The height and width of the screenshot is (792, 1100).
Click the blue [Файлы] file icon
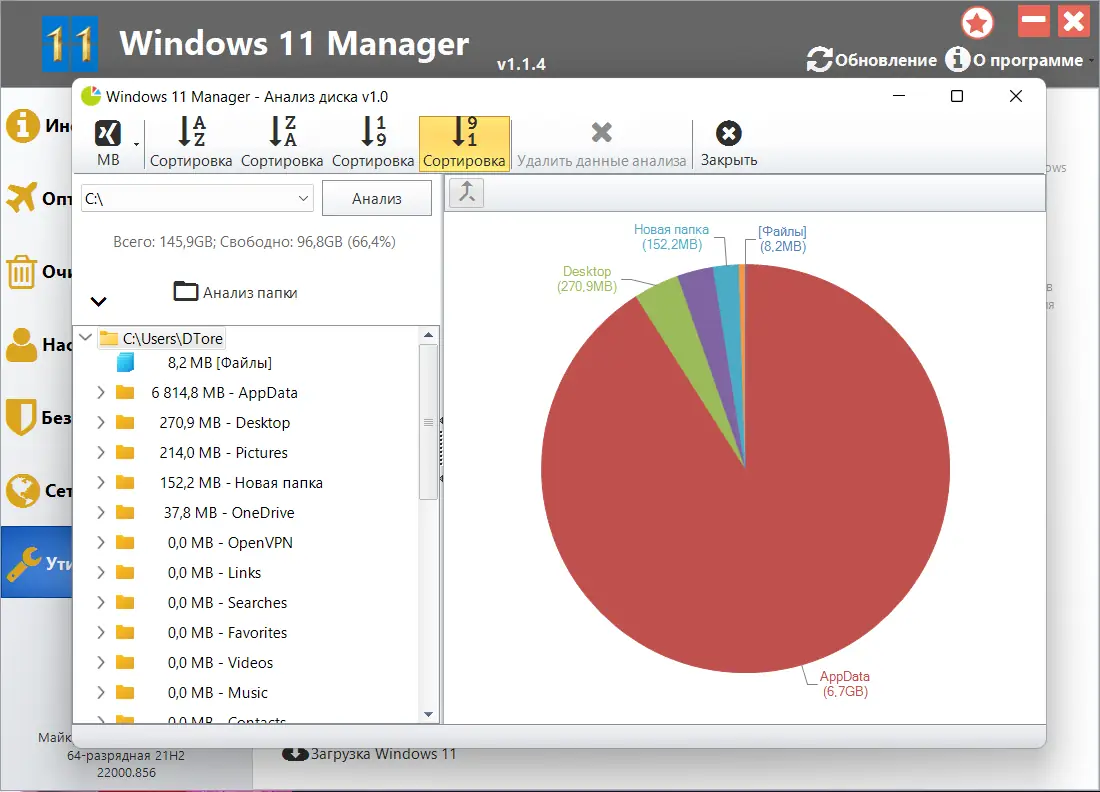tap(126, 363)
